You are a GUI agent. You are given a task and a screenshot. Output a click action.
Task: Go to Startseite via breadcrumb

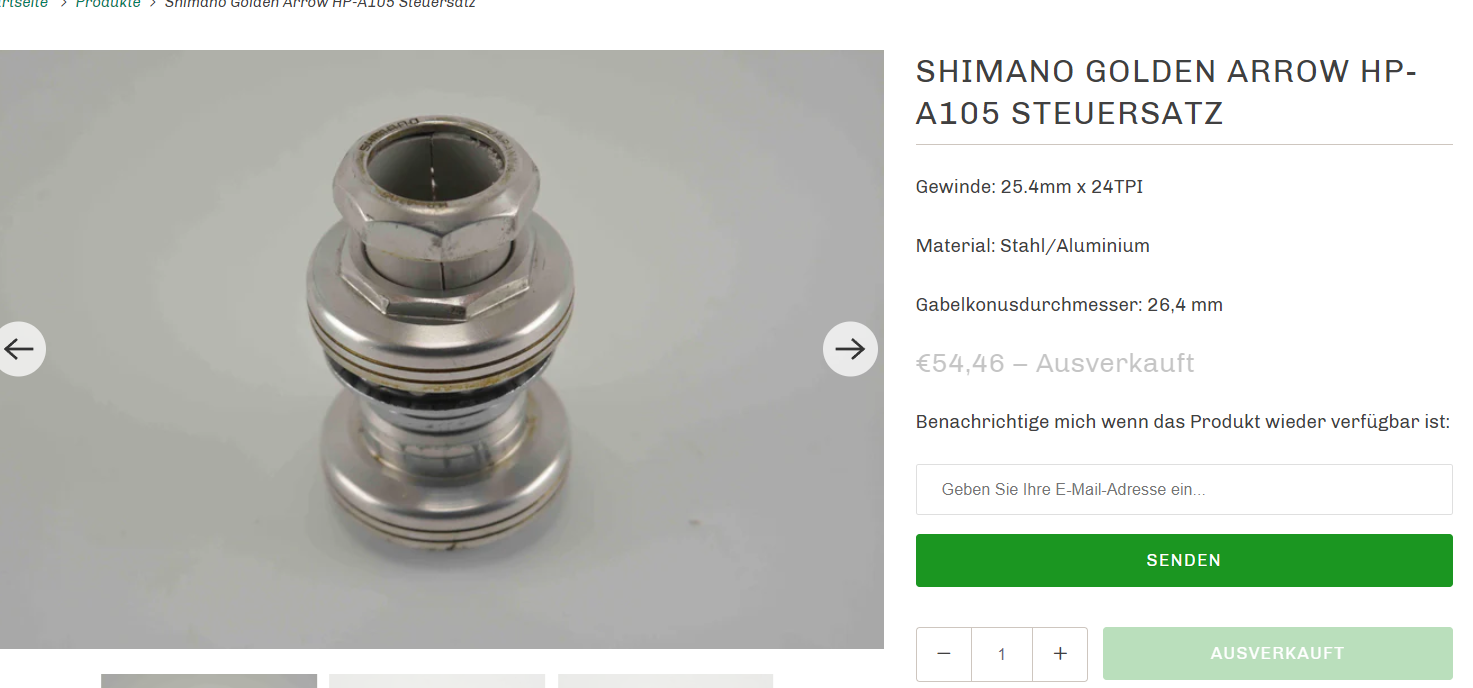pyautogui.click(x=24, y=4)
